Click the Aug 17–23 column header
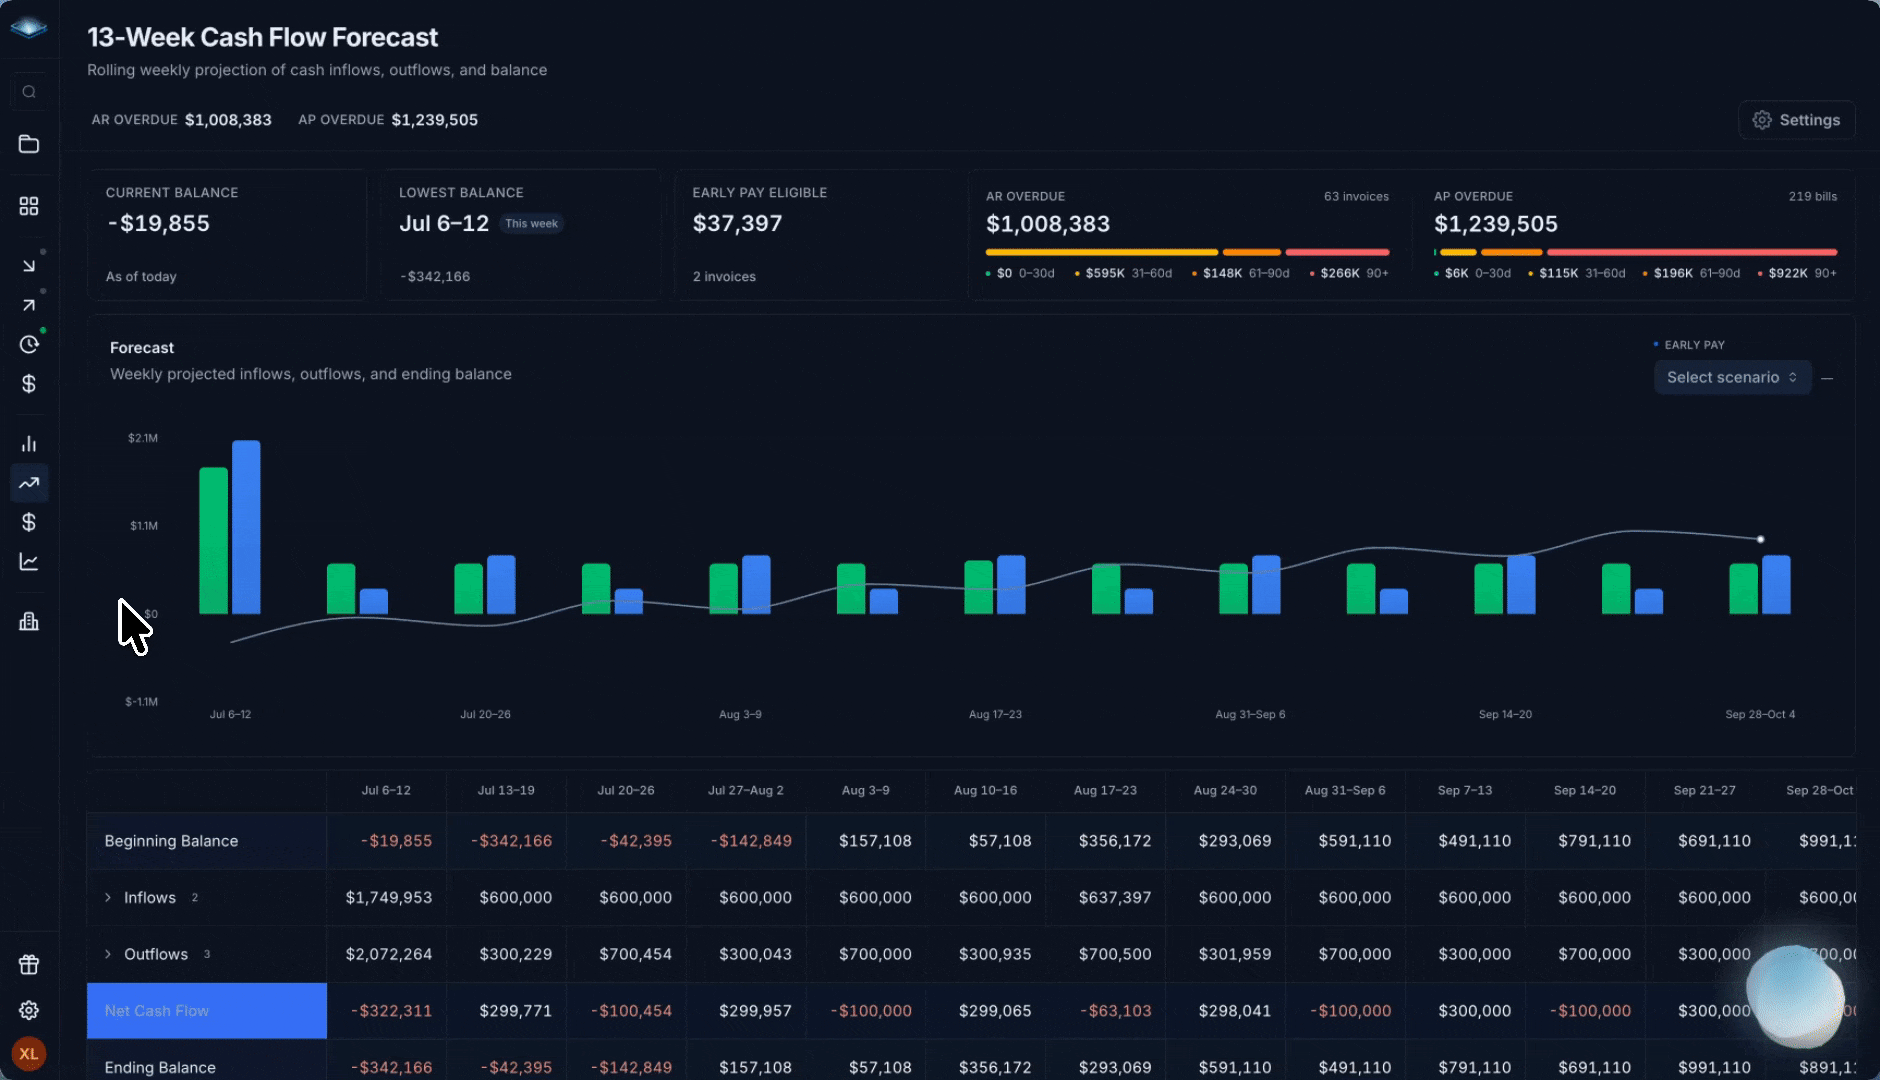 pyautogui.click(x=1105, y=790)
